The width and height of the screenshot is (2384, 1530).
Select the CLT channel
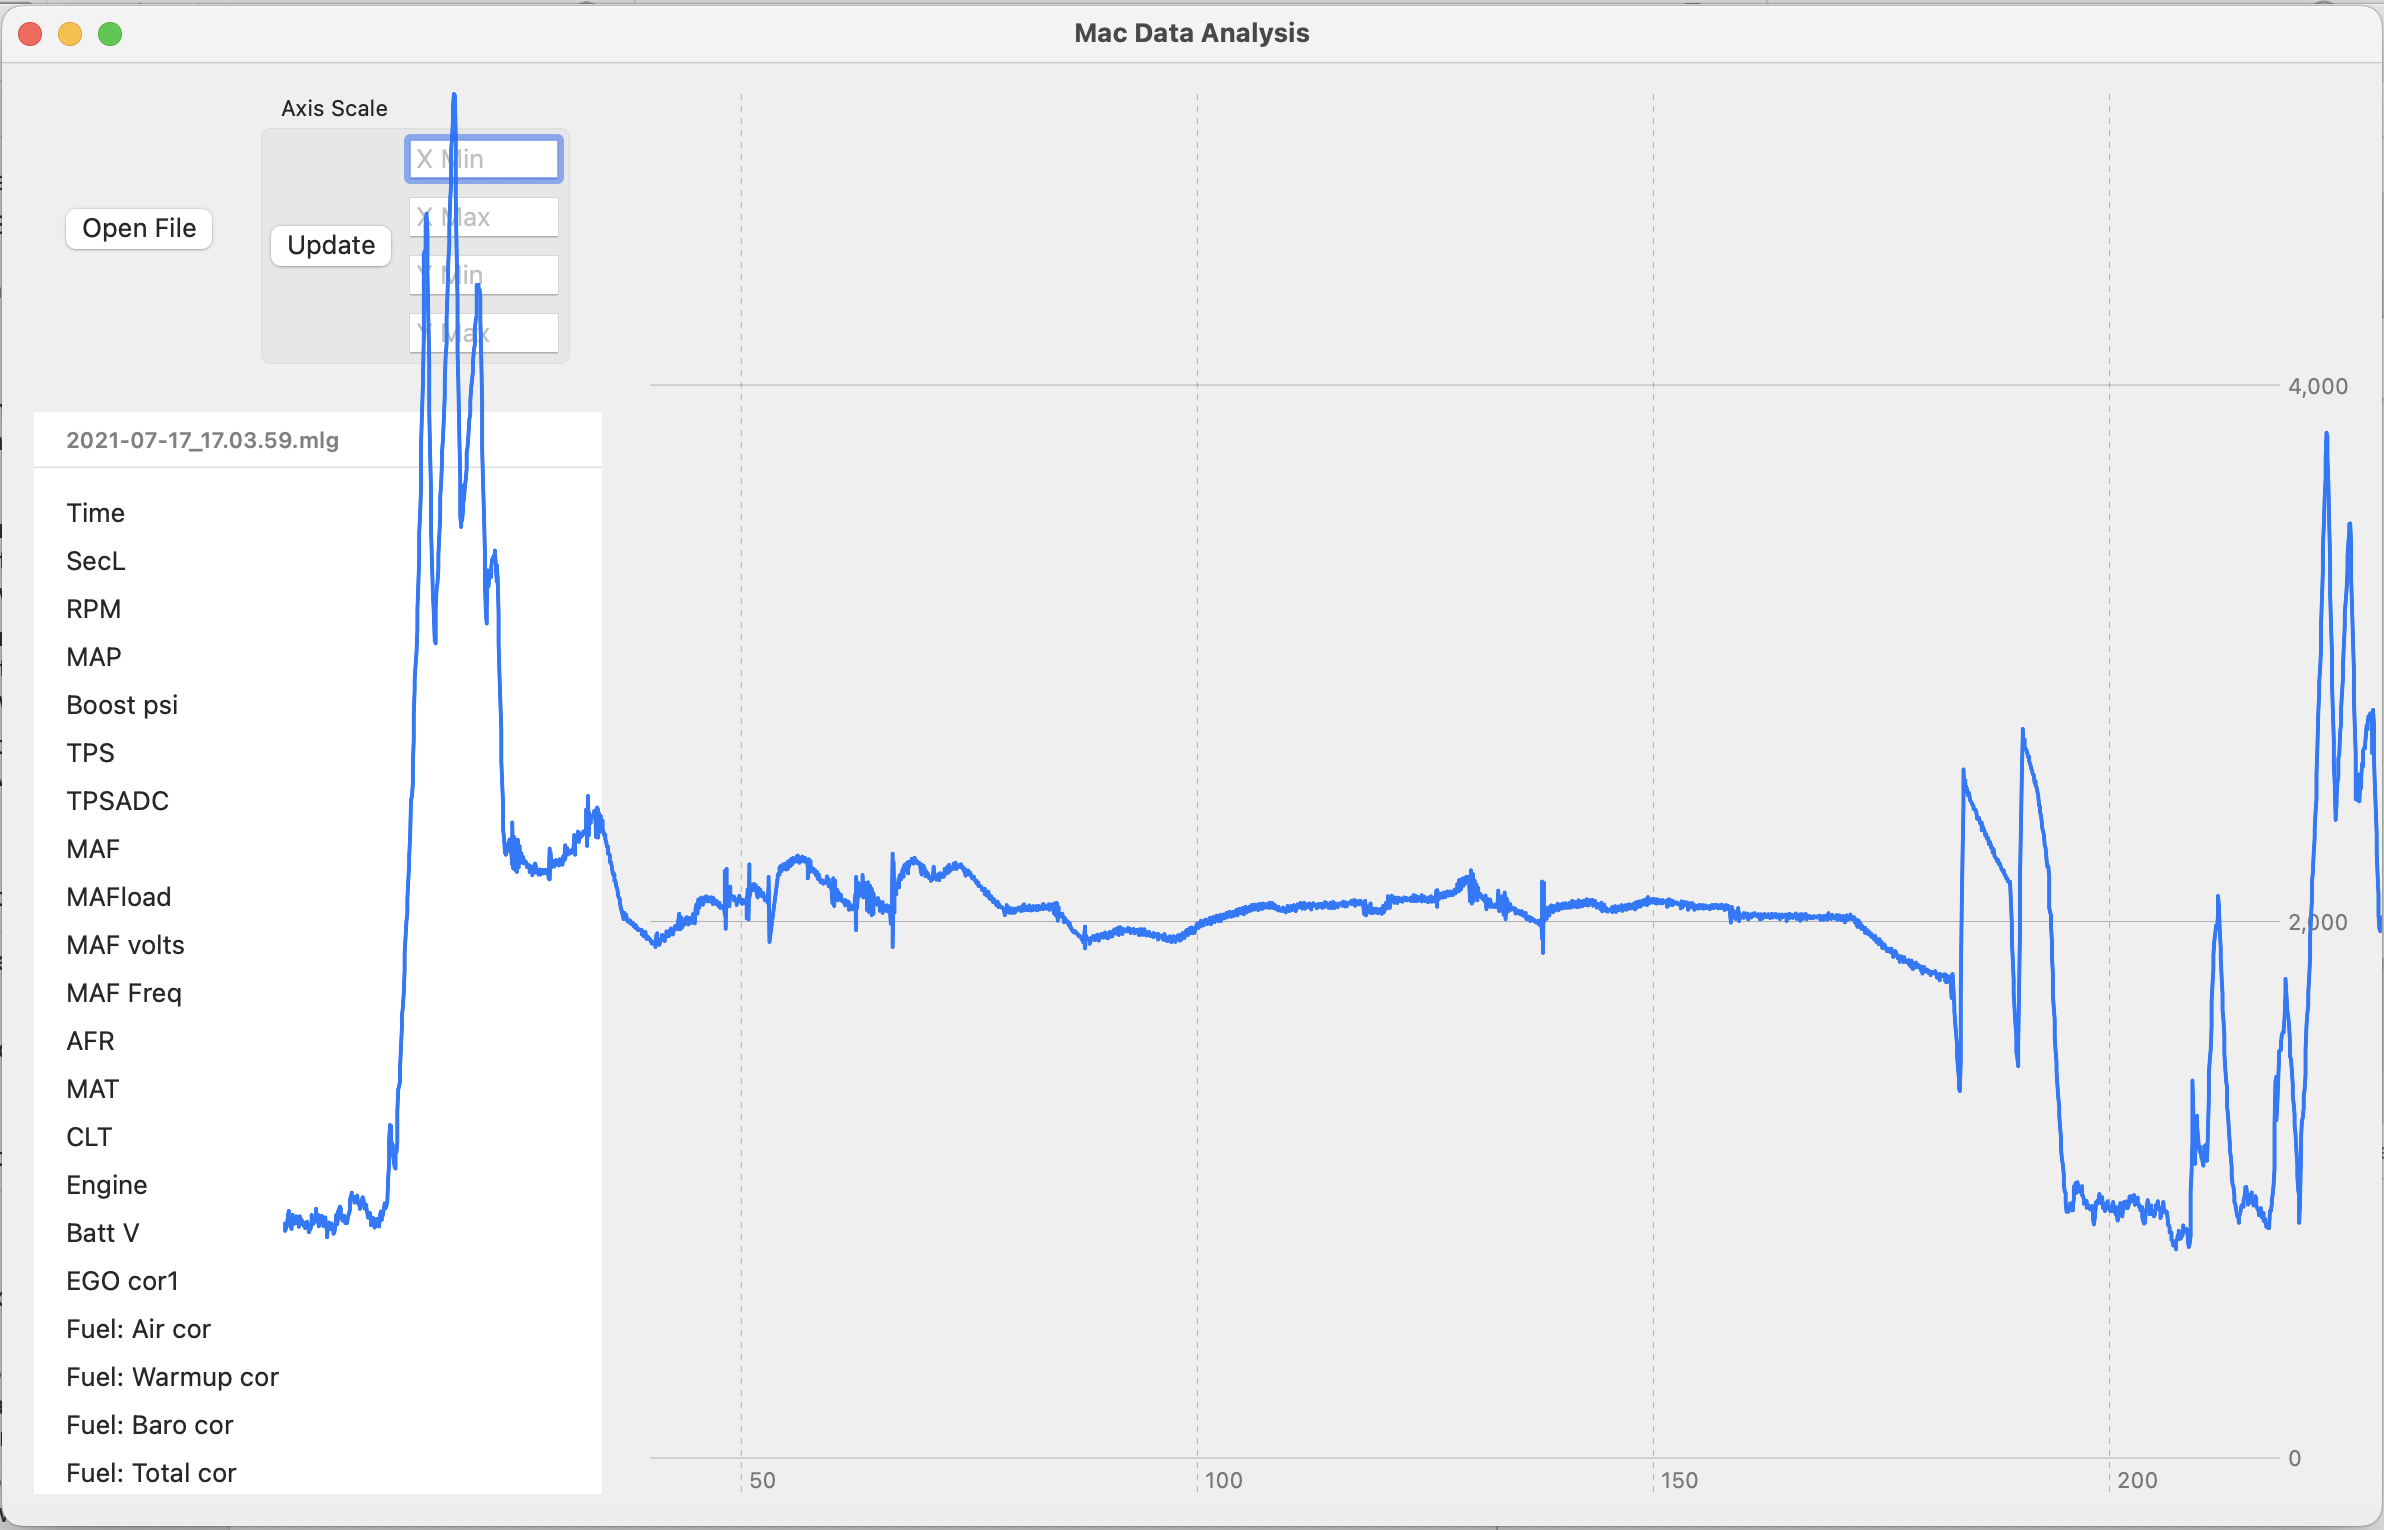pyautogui.click(x=318, y=1137)
